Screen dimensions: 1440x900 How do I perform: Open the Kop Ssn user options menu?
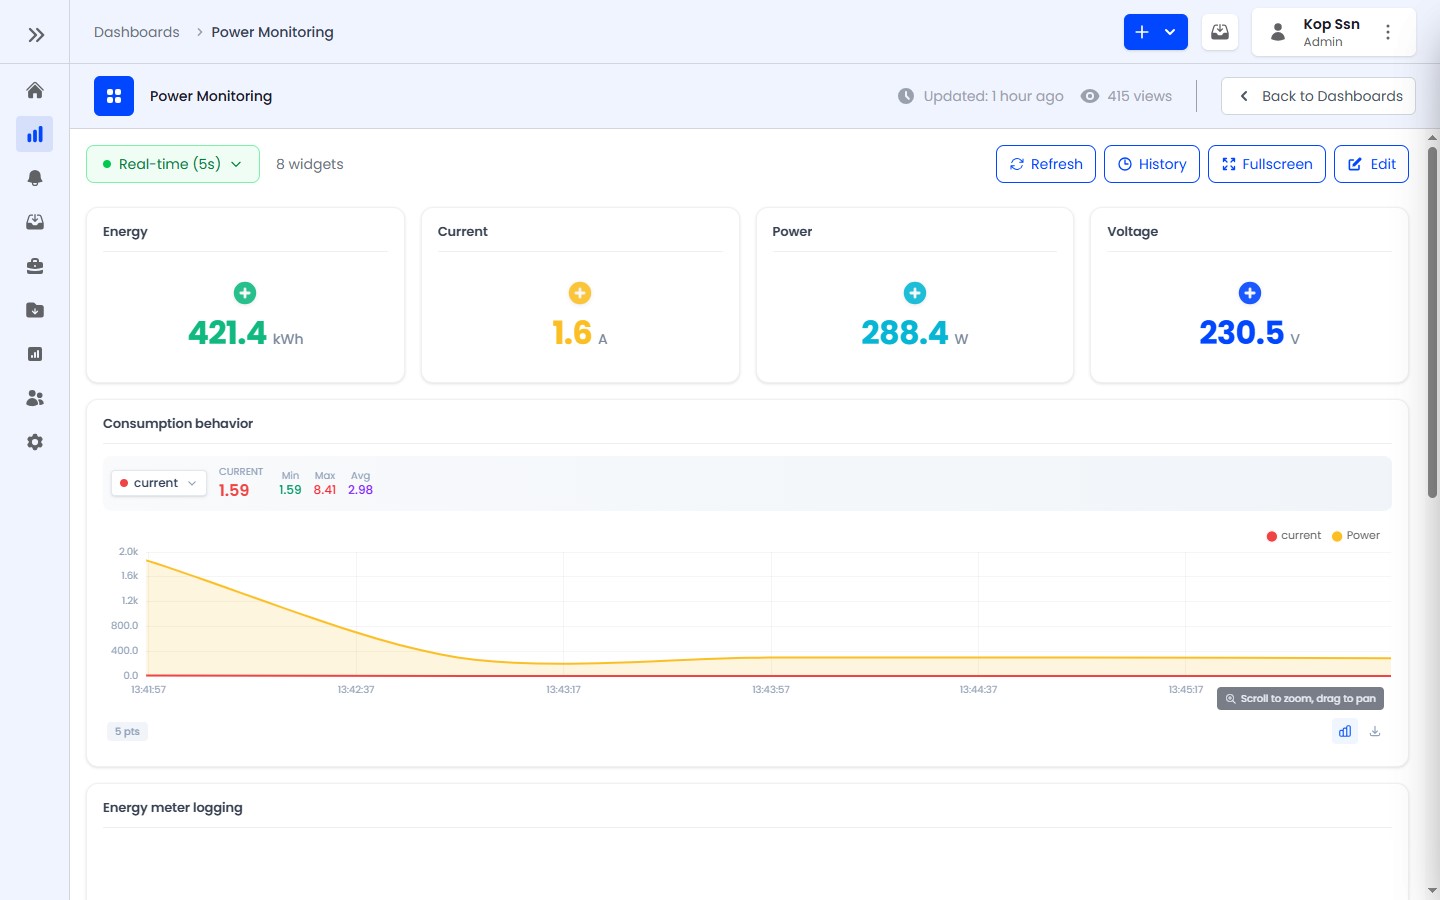[x=1388, y=32]
